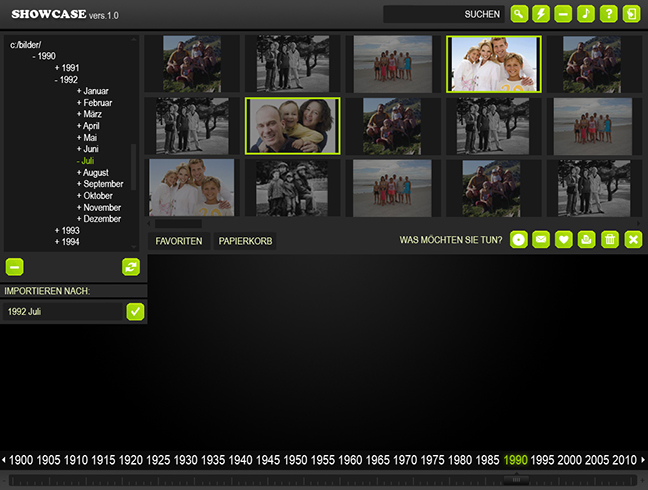Toggle selection of the family-in-white photo
648x490 pixels.
click(494, 64)
